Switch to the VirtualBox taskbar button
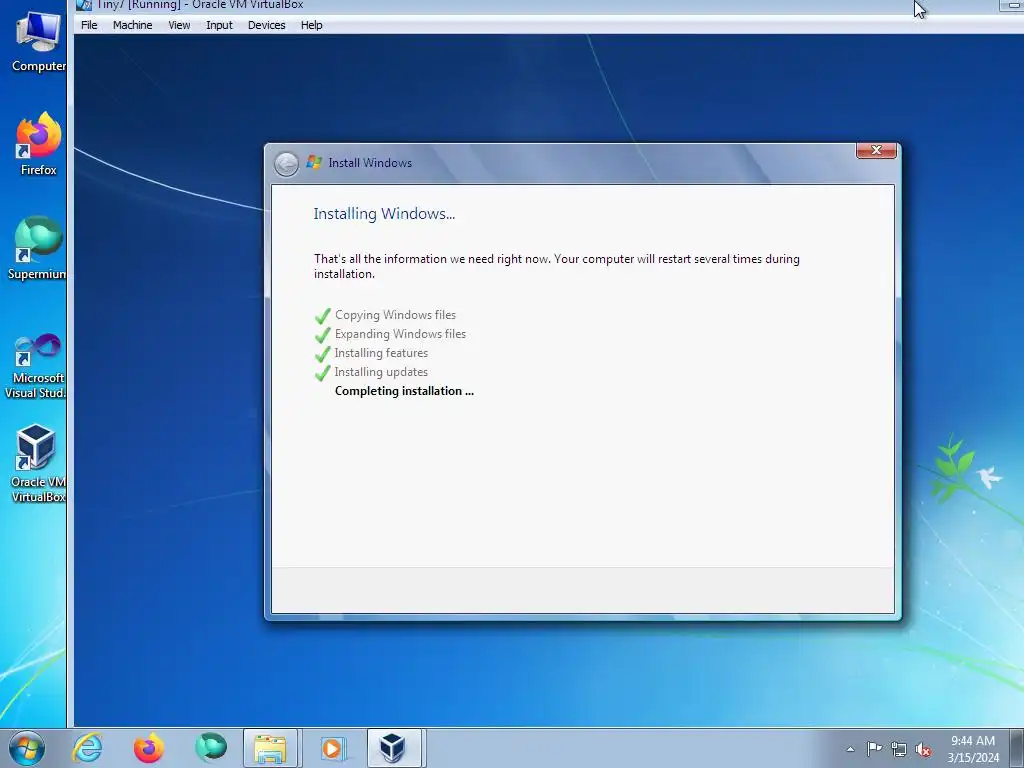Viewport: 1024px width, 768px height. [393, 748]
